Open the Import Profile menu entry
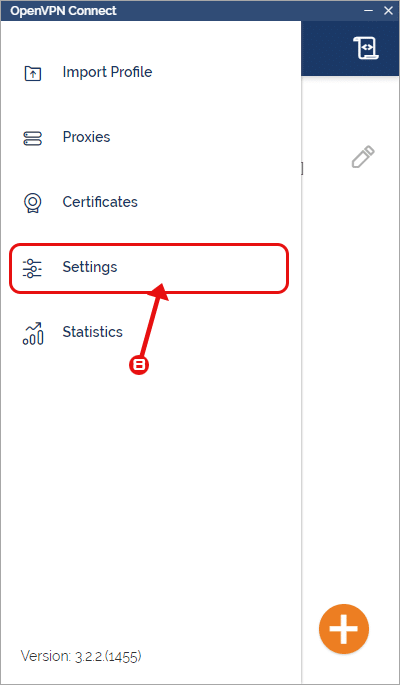This screenshot has height=685, width=400. coord(107,72)
